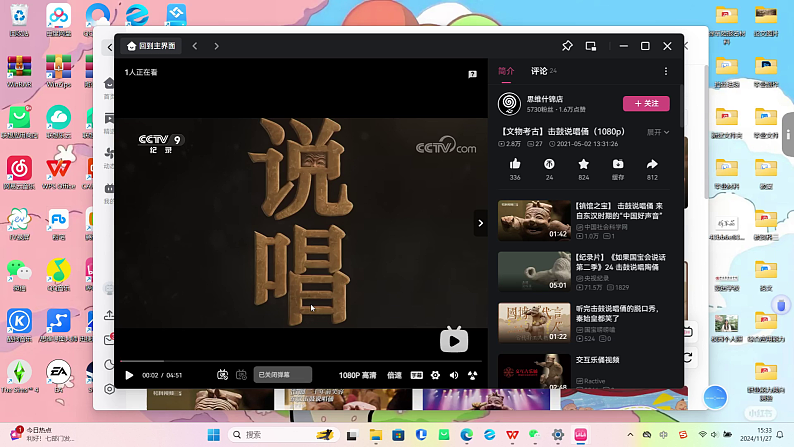Click the taskbar 搜索 search box
Screen dimensions: 794x447
(284, 435)
